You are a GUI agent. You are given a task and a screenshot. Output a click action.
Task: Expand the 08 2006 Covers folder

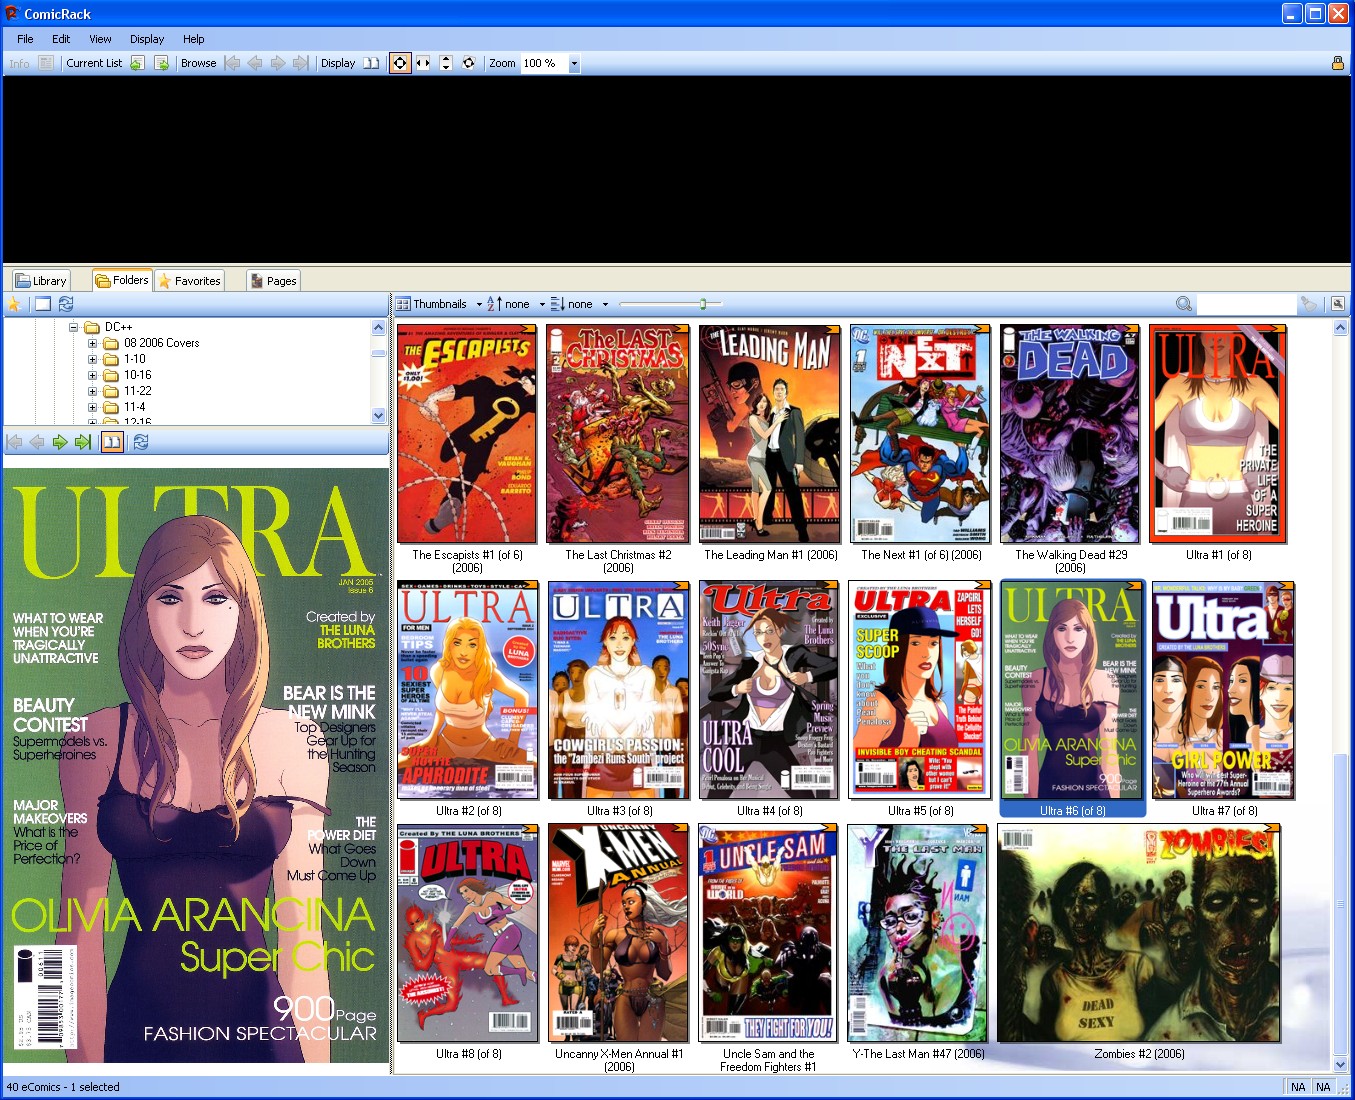click(92, 343)
